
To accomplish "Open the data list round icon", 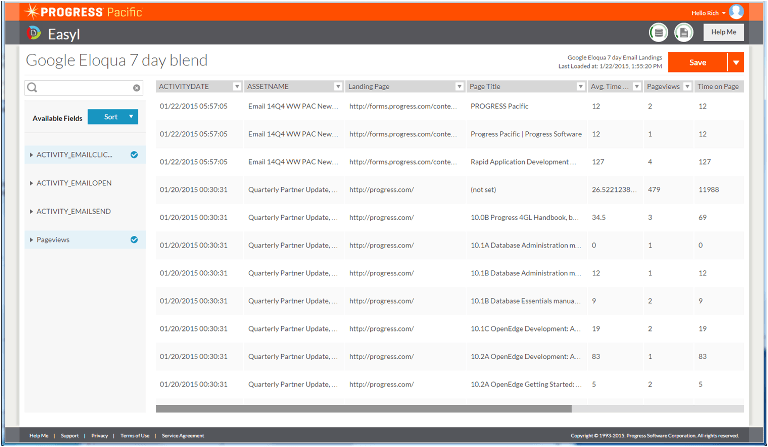I will tap(659, 33).
